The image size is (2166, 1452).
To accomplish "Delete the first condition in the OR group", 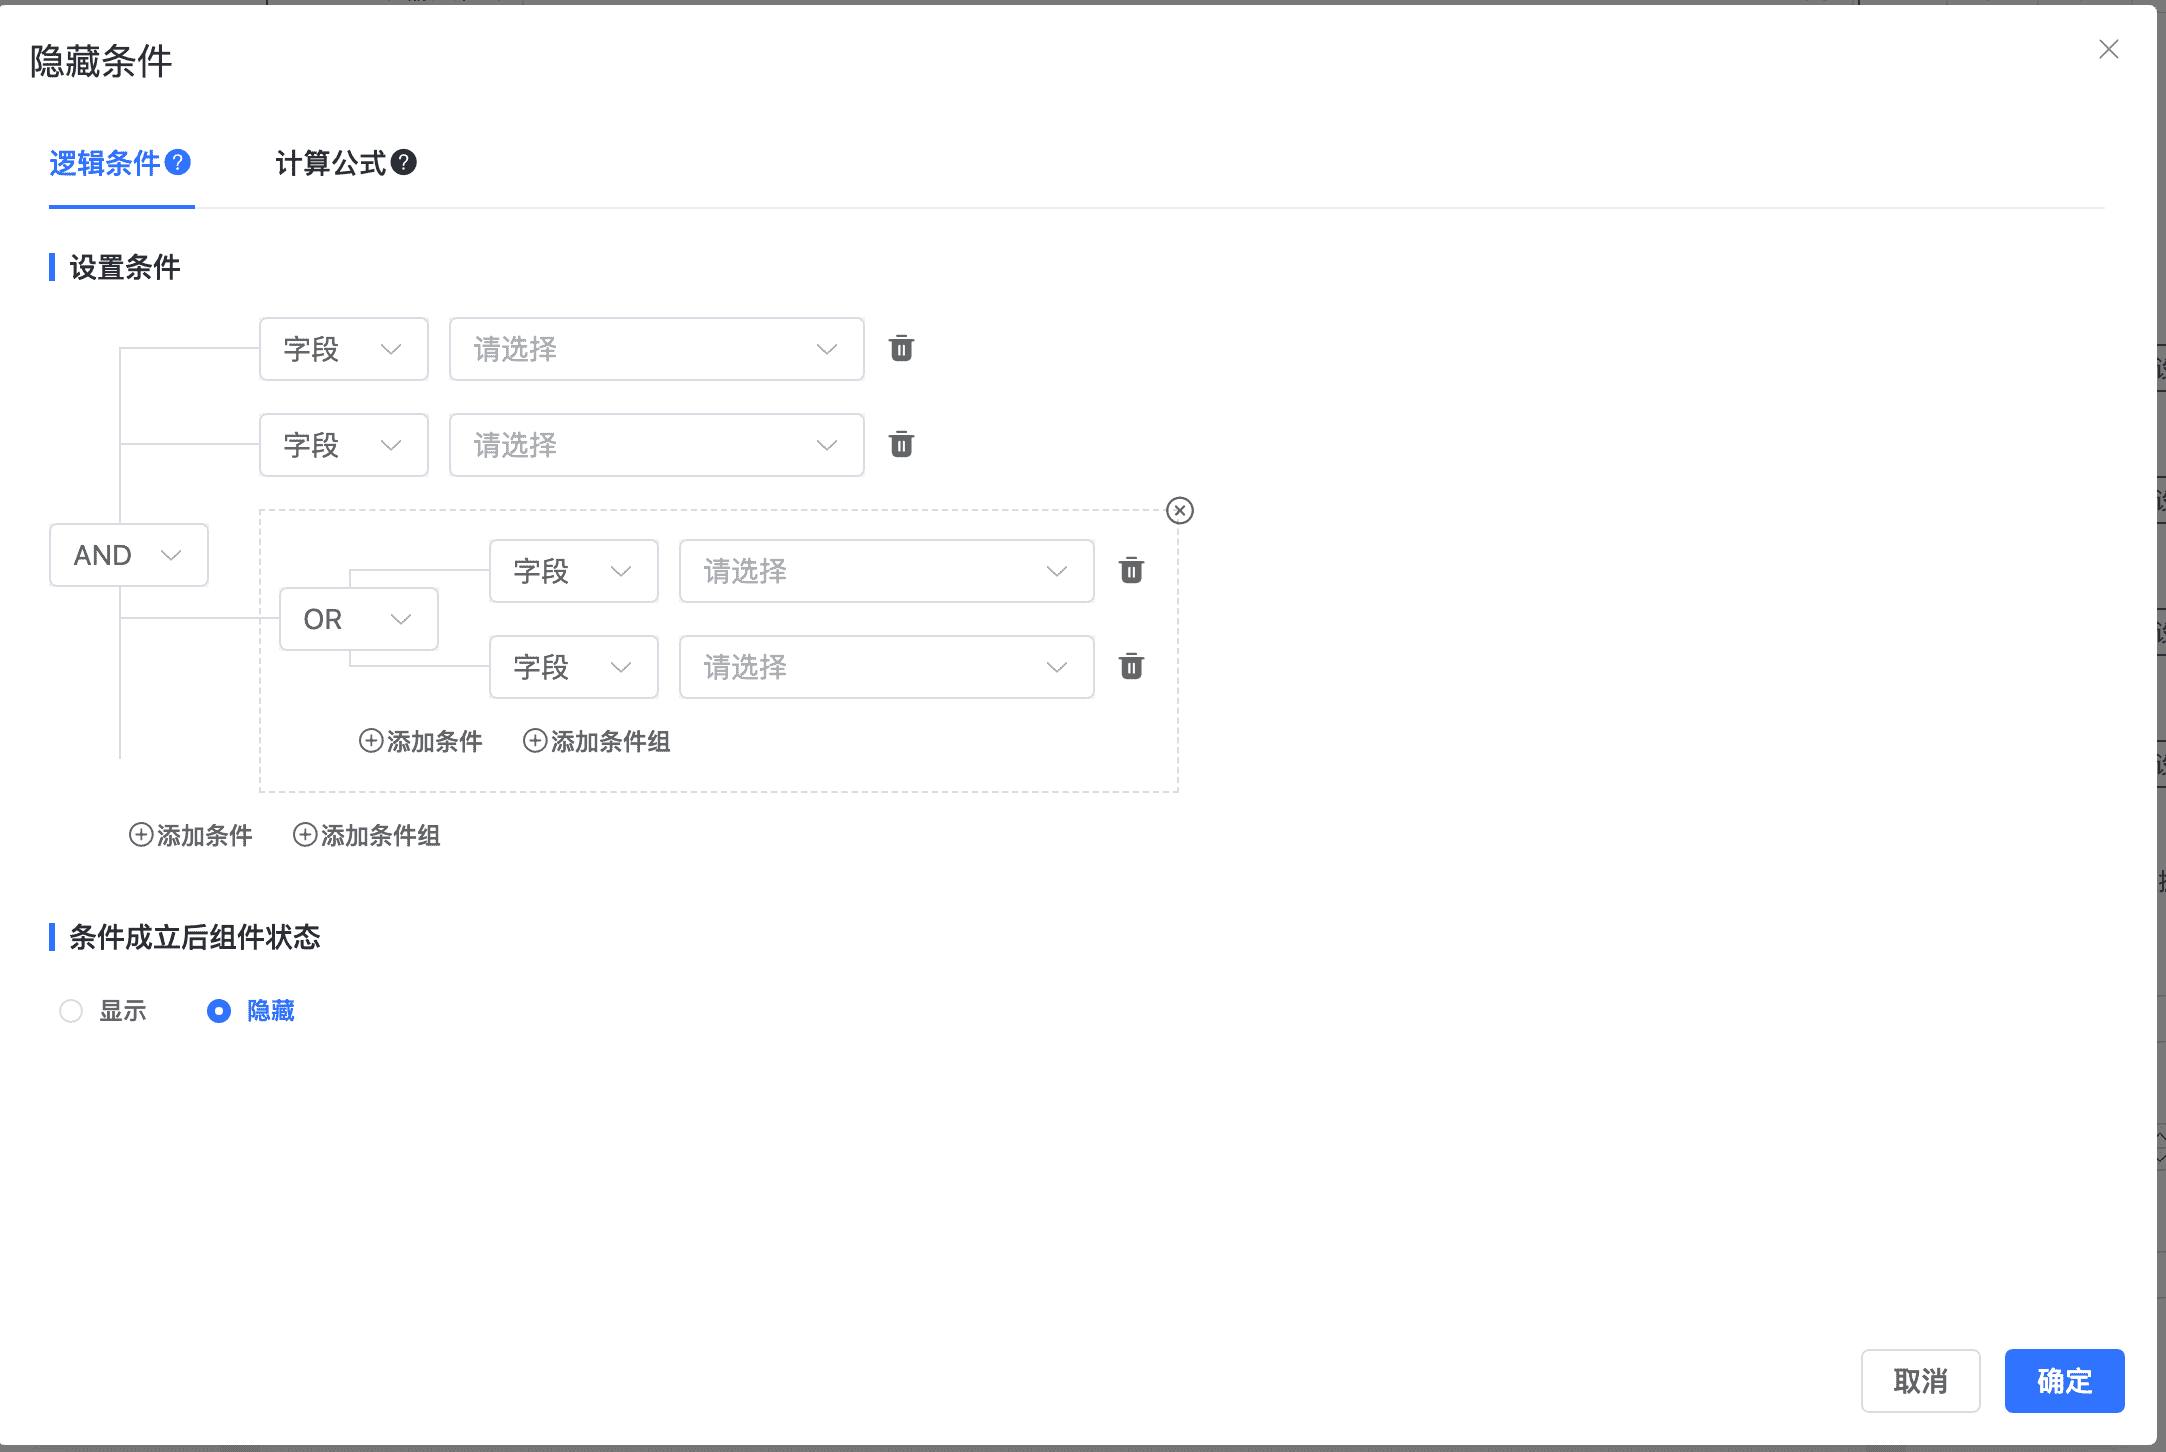I will (x=1131, y=570).
